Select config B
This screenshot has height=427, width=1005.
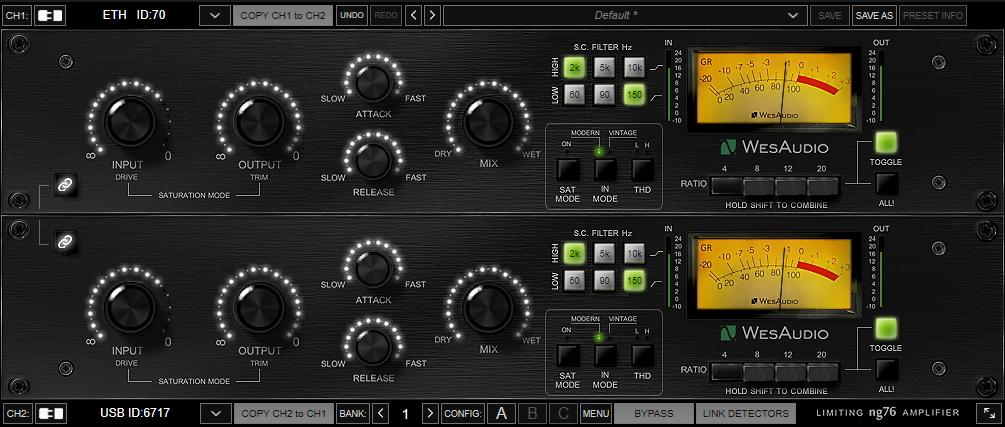532,413
